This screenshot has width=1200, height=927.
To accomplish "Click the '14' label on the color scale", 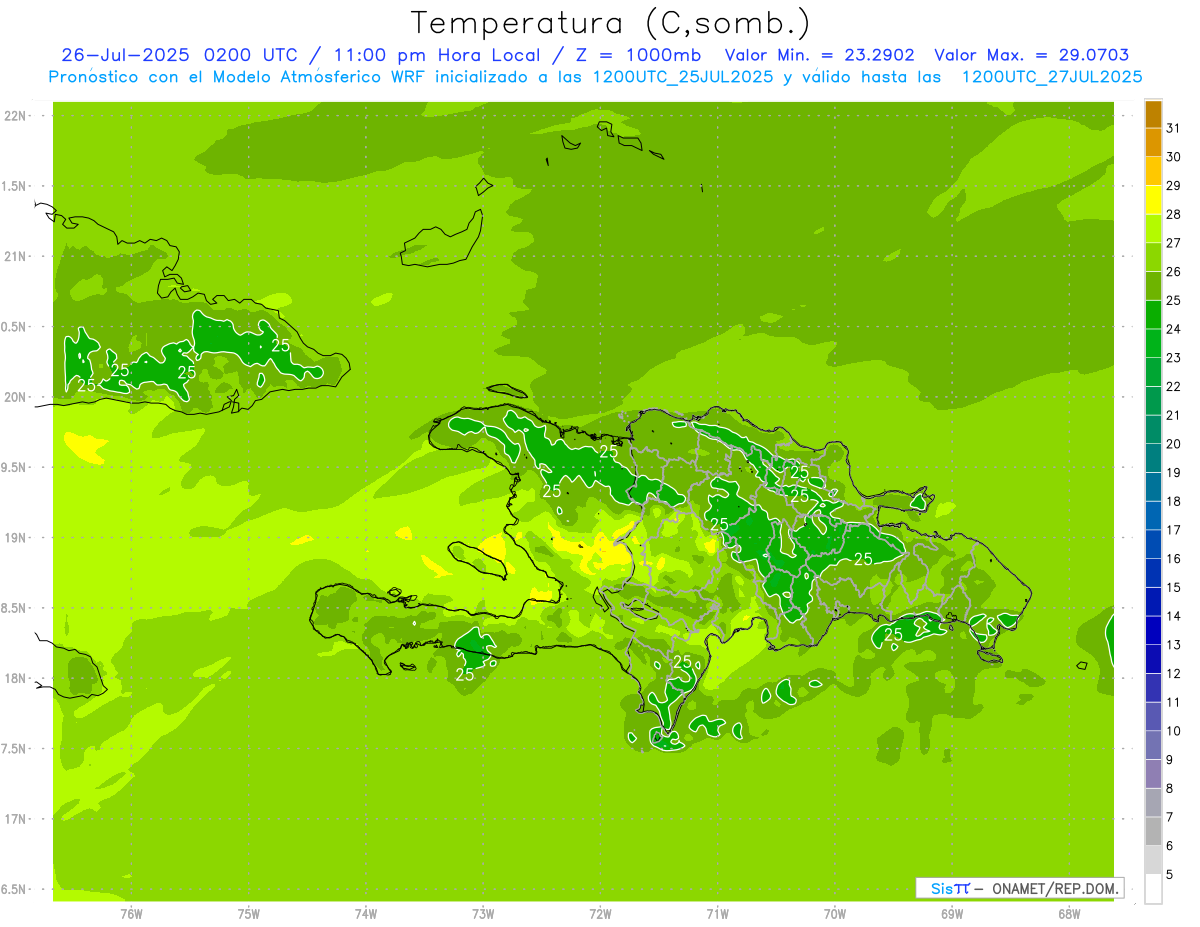I will [x=1173, y=616].
